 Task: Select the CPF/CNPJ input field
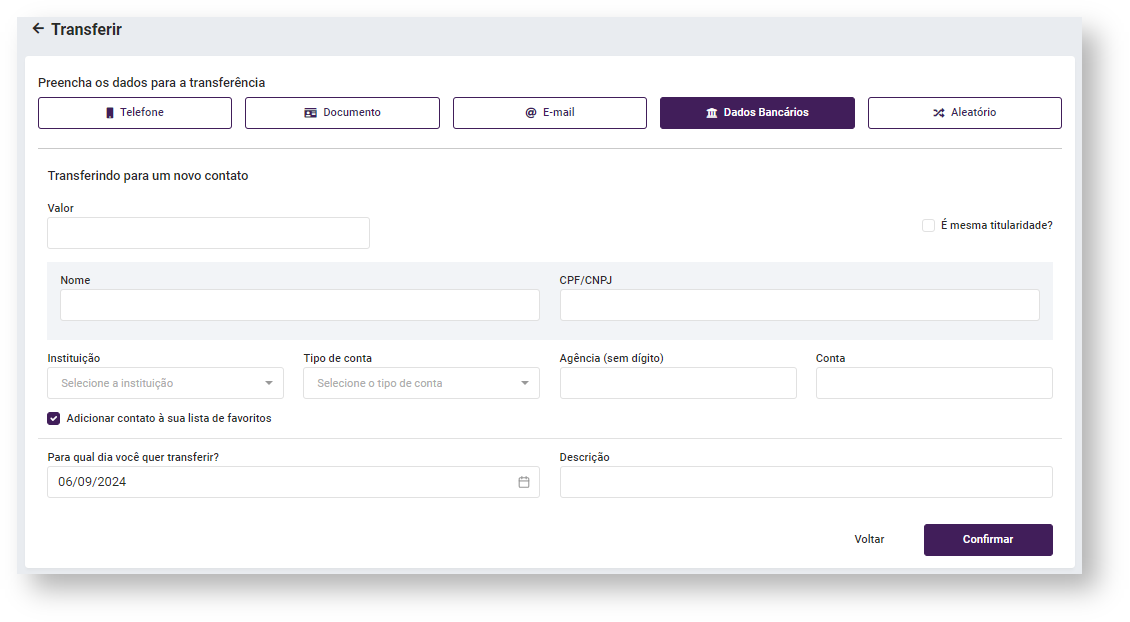799,305
